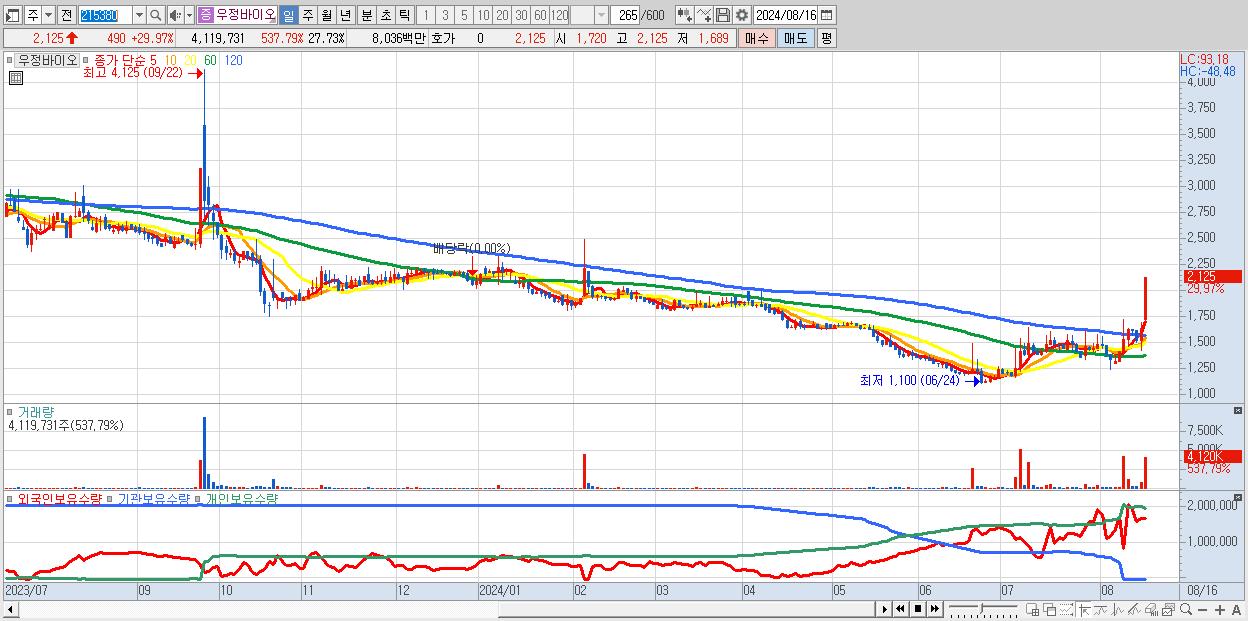Select interval 1 button
1248x621 pixels.
[425, 15]
